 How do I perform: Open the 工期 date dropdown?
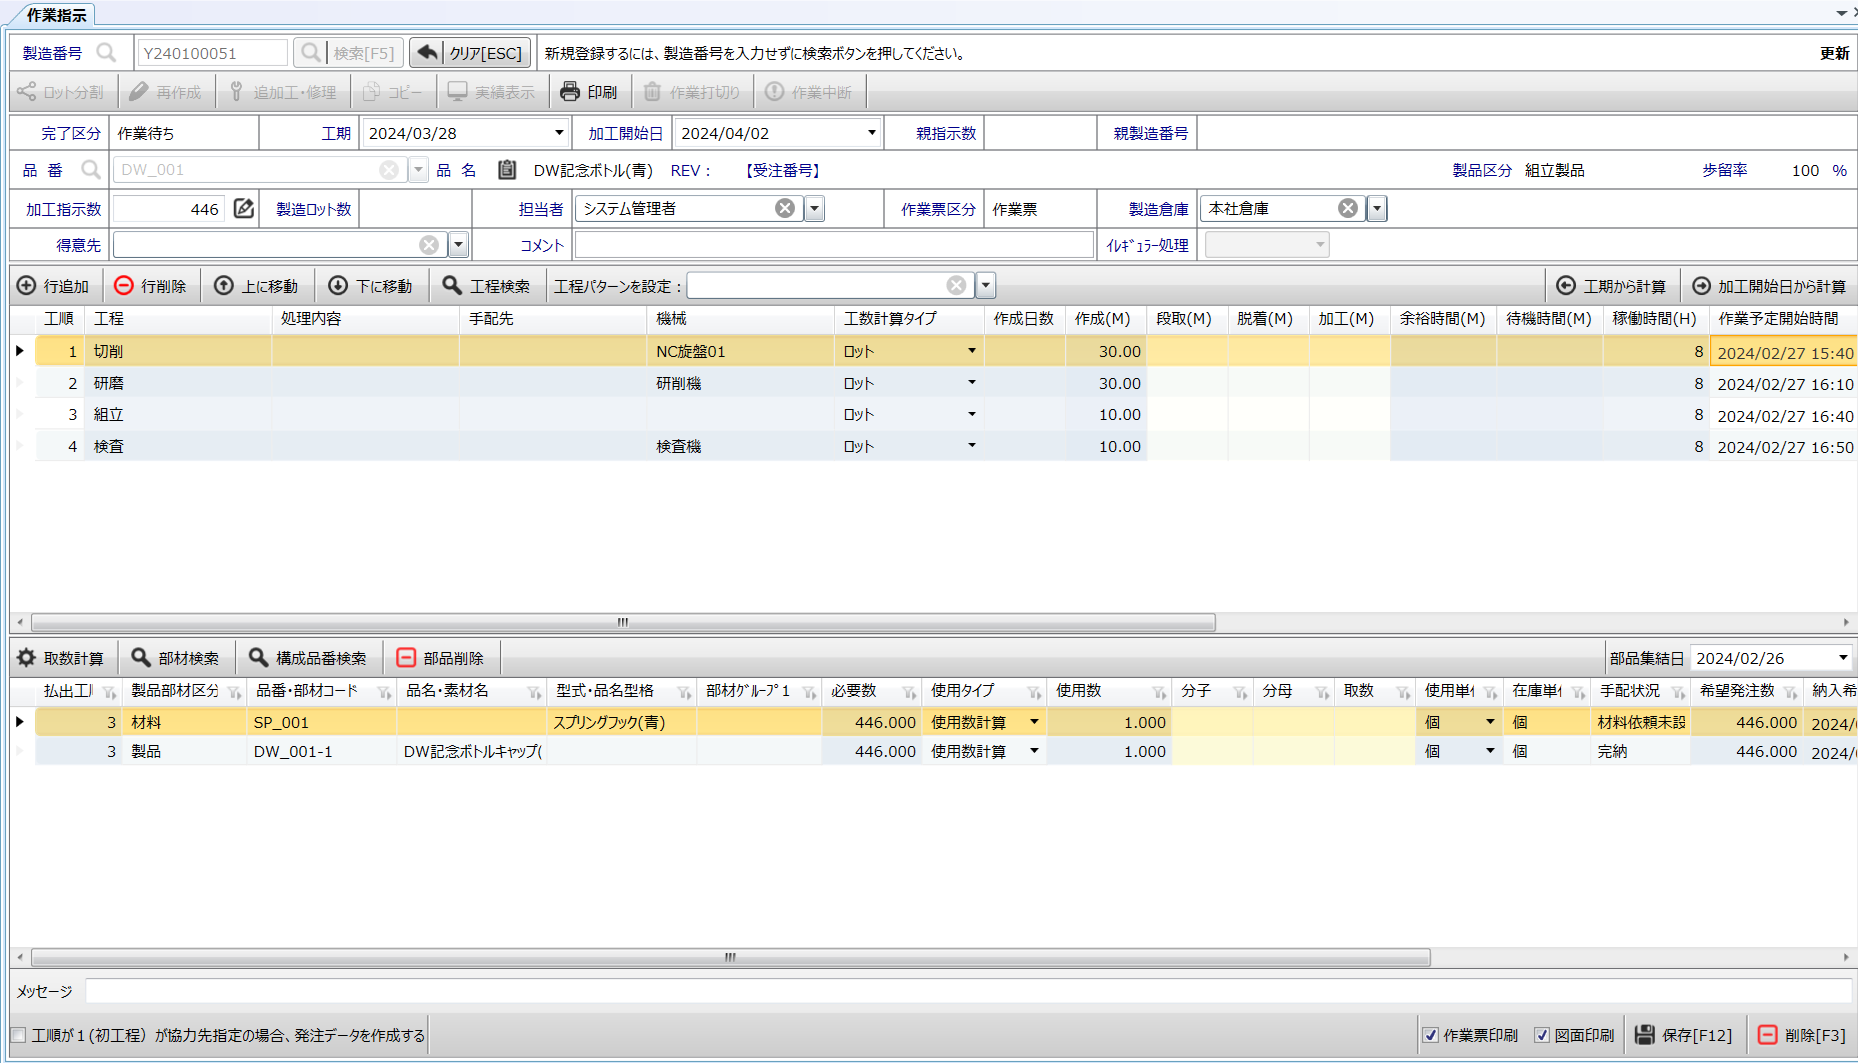point(559,133)
